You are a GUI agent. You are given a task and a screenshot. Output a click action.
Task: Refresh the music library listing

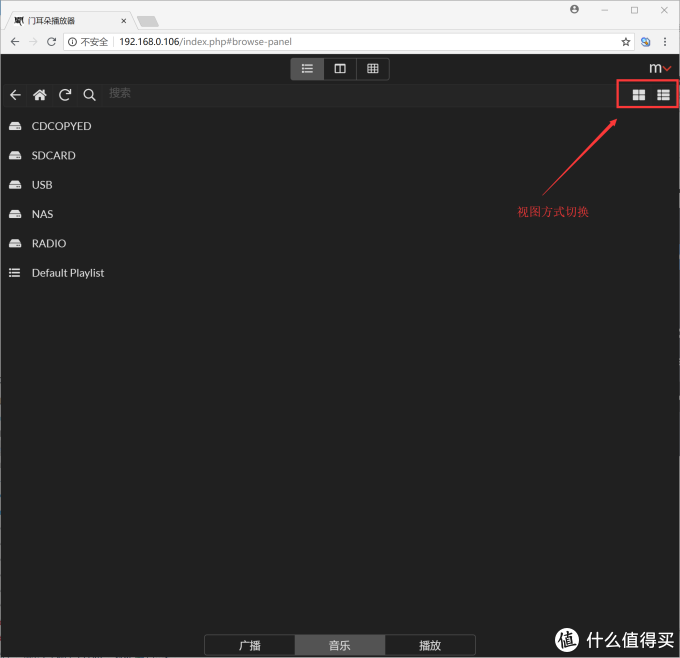(x=65, y=95)
